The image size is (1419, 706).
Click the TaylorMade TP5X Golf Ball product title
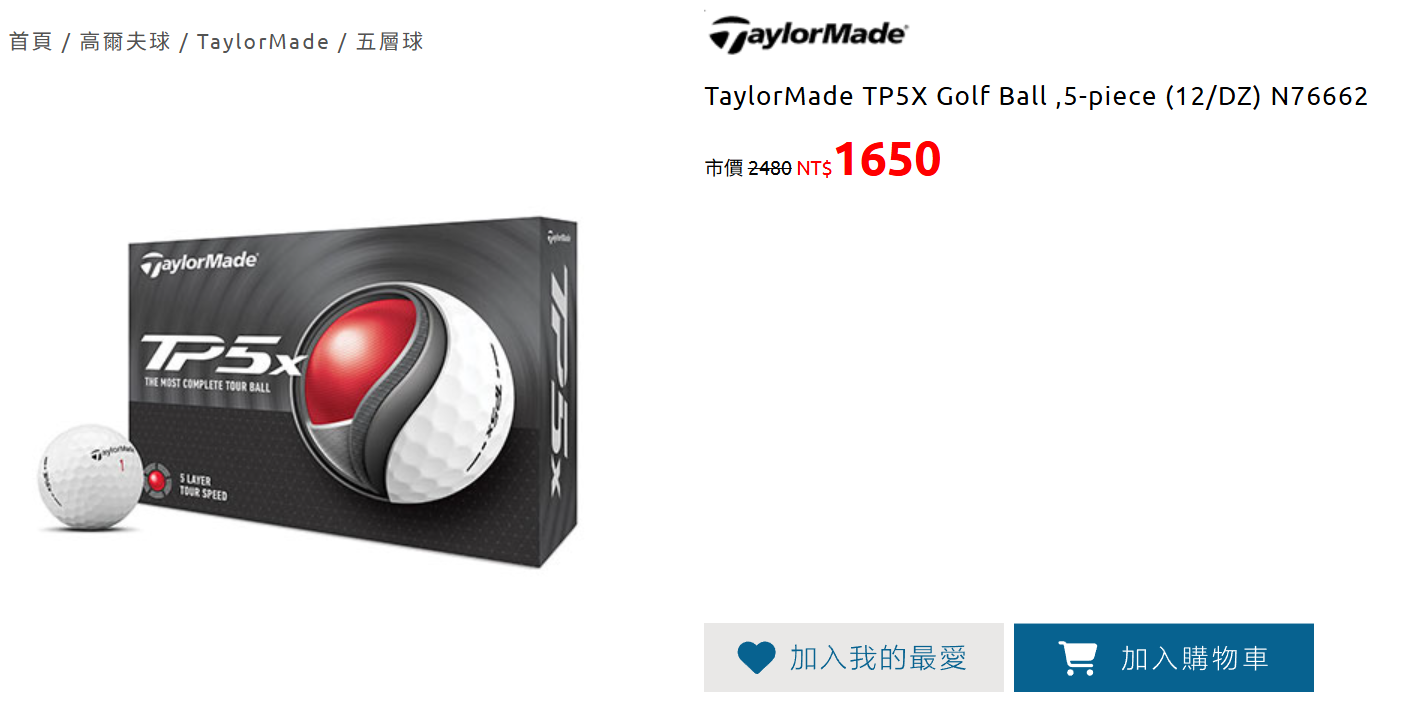click(1036, 97)
